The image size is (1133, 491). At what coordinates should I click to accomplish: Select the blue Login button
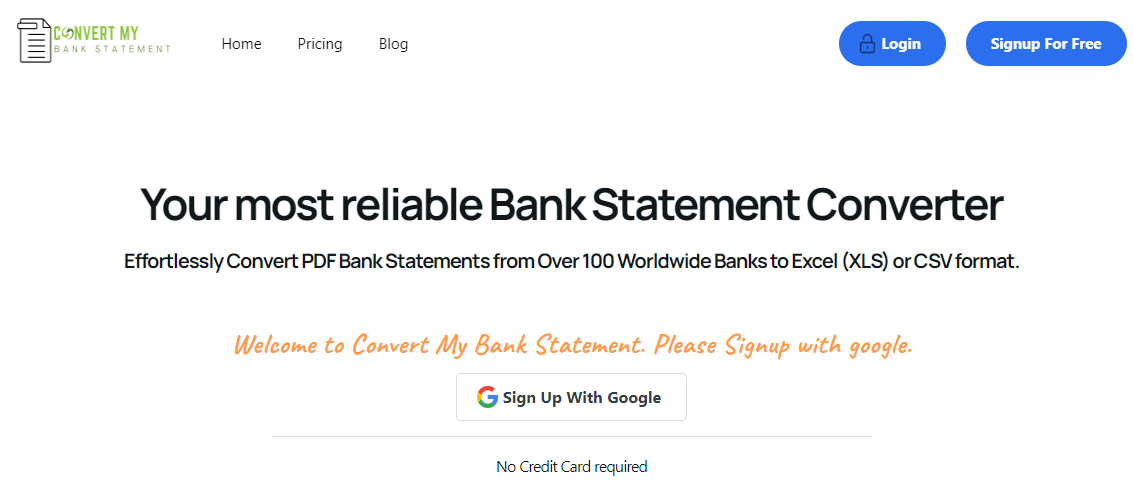892,43
